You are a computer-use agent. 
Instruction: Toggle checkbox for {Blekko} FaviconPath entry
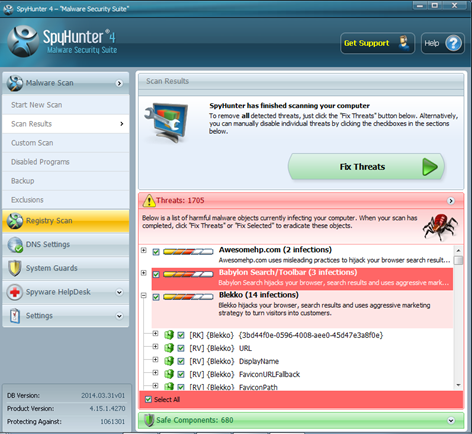pyautogui.click(x=181, y=387)
